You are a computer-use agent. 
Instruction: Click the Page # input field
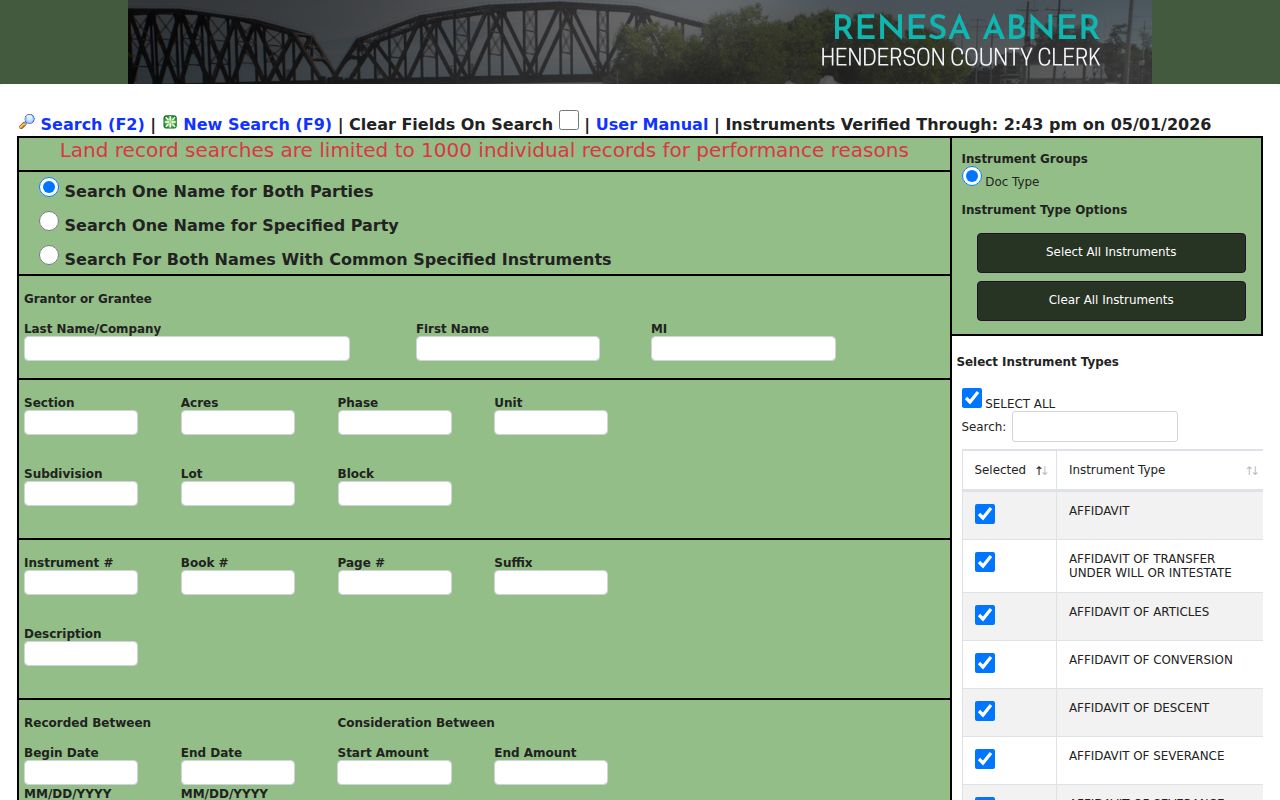click(395, 582)
